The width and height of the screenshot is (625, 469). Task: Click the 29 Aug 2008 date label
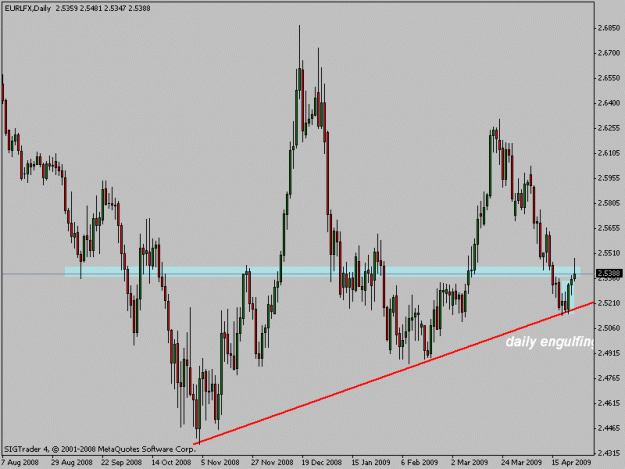tap(72, 462)
